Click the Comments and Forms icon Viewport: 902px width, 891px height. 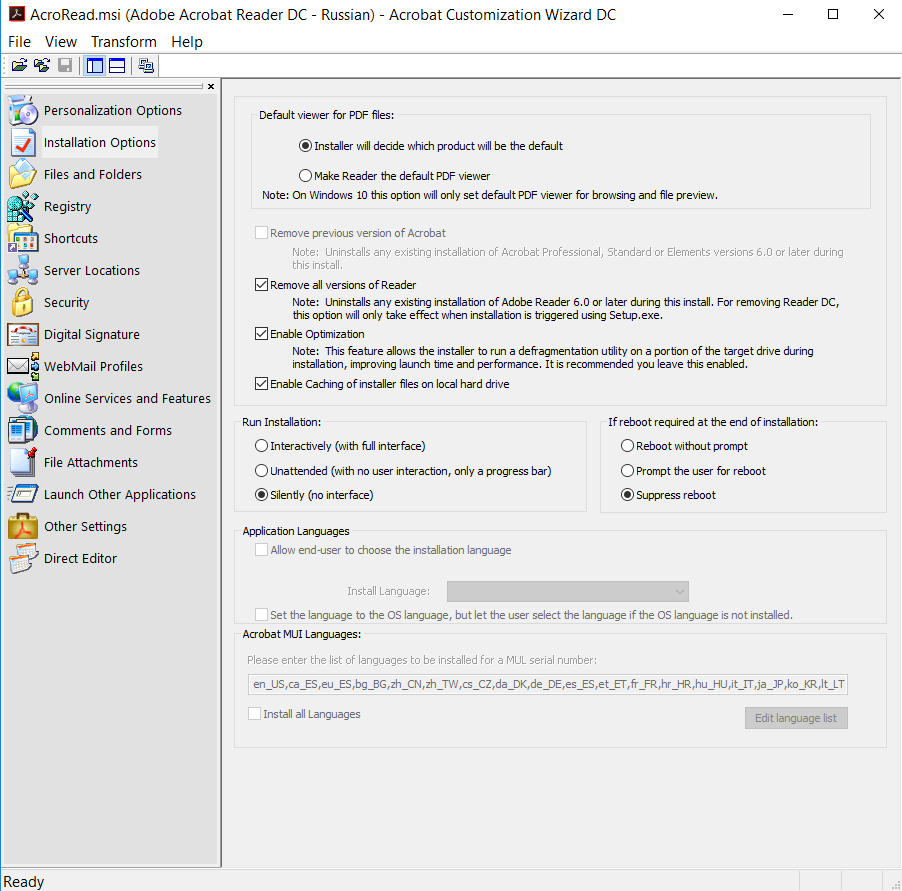click(23, 430)
